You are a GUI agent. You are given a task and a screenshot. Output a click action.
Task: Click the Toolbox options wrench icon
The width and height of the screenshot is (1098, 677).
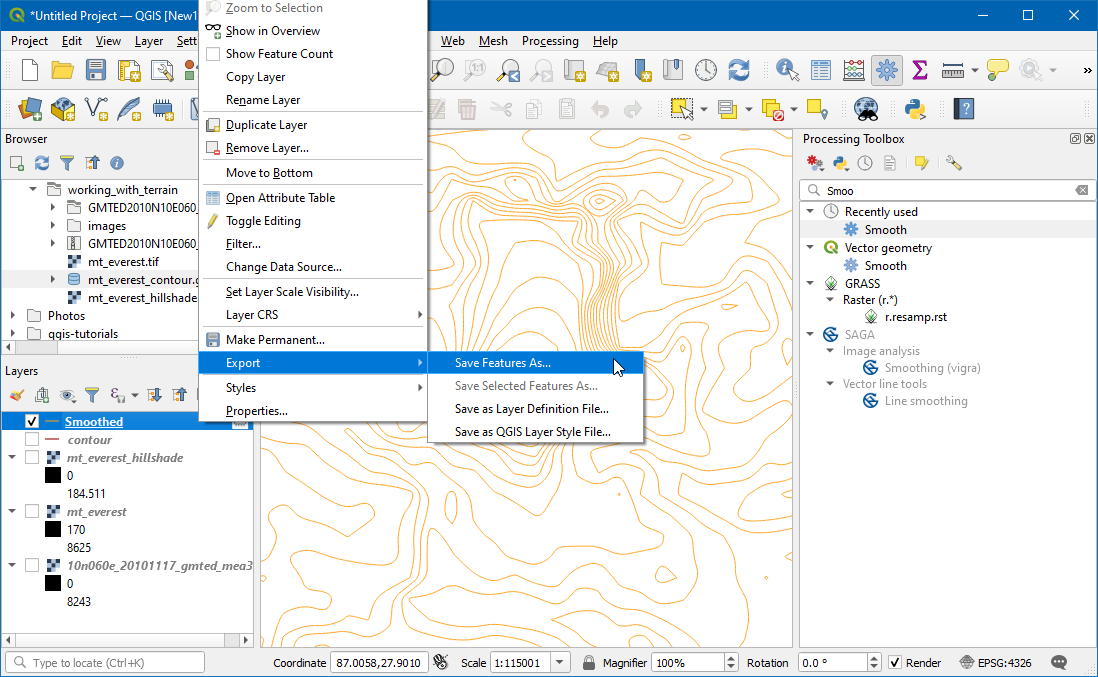click(953, 162)
